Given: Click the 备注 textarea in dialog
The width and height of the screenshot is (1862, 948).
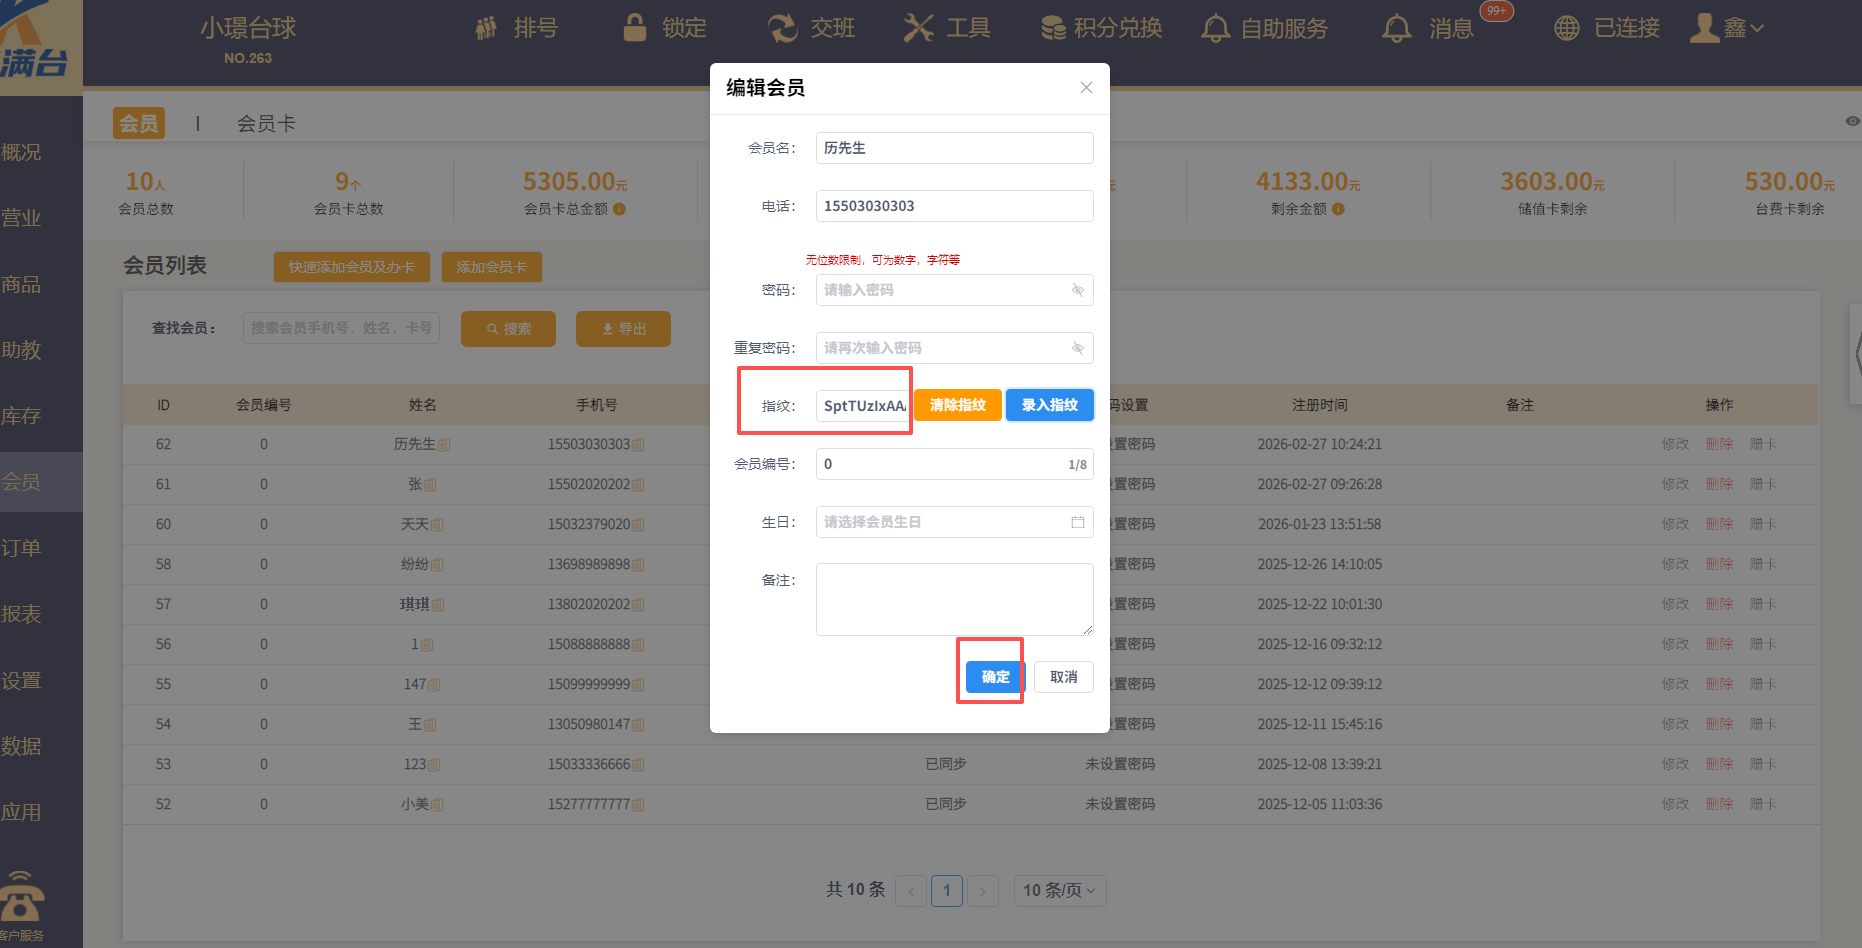Looking at the screenshot, I should pos(954,599).
